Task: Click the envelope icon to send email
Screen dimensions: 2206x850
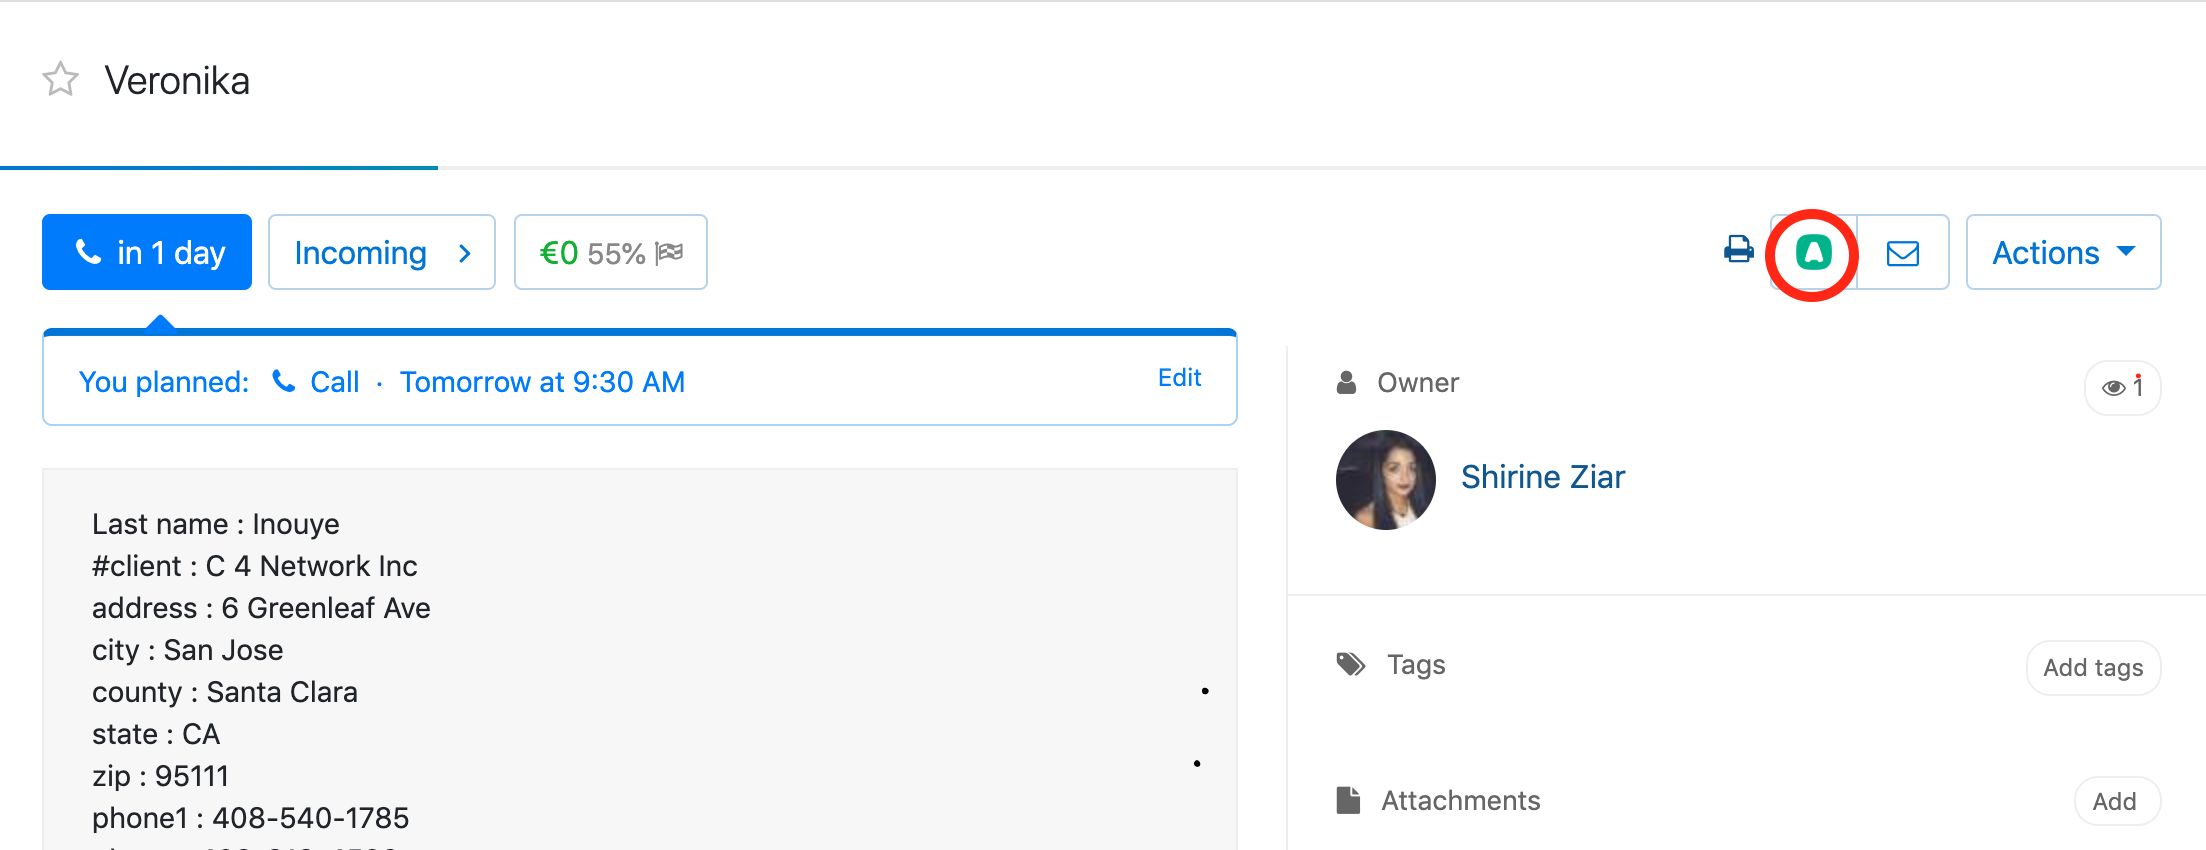Action: pos(1903,252)
